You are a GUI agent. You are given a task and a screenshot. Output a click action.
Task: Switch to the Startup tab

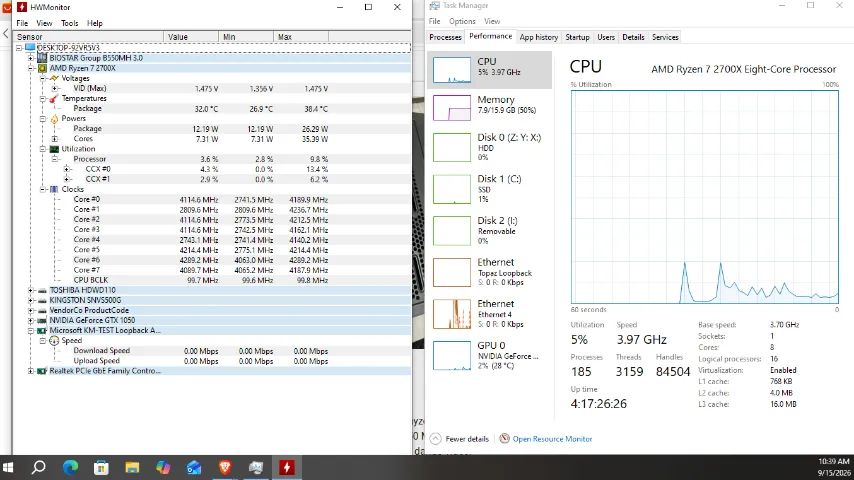pyautogui.click(x=577, y=37)
